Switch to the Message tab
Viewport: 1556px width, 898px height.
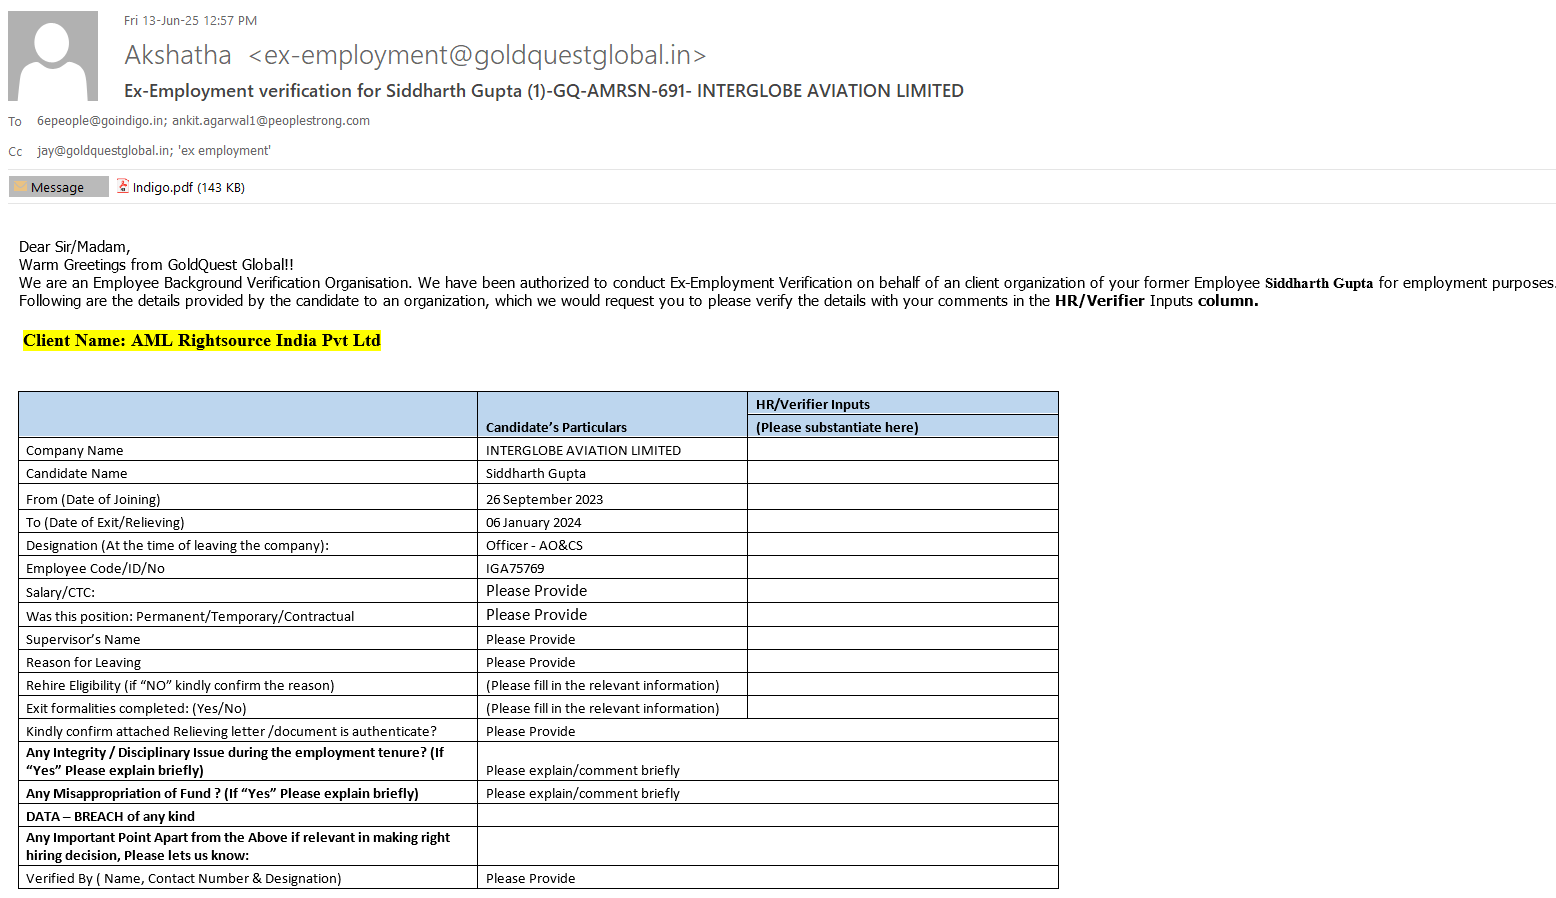(x=58, y=188)
